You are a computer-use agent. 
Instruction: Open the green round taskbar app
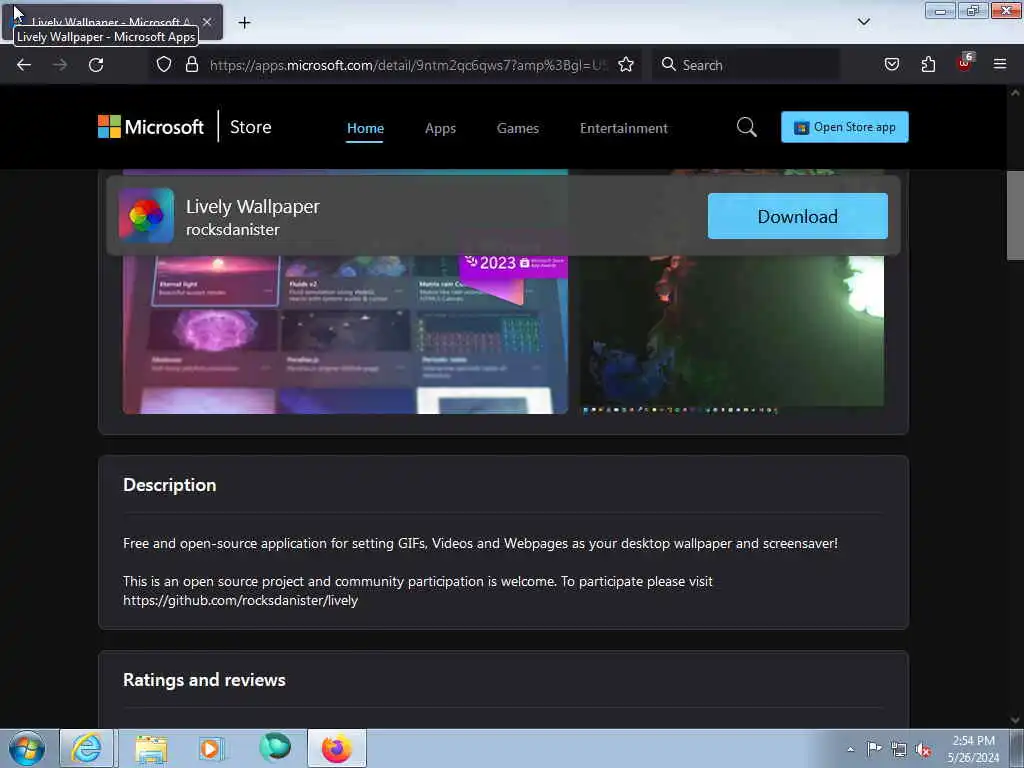(275, 747)
